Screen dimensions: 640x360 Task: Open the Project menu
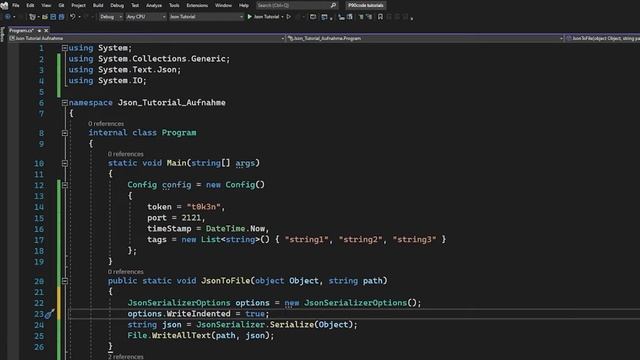[78, 5]
